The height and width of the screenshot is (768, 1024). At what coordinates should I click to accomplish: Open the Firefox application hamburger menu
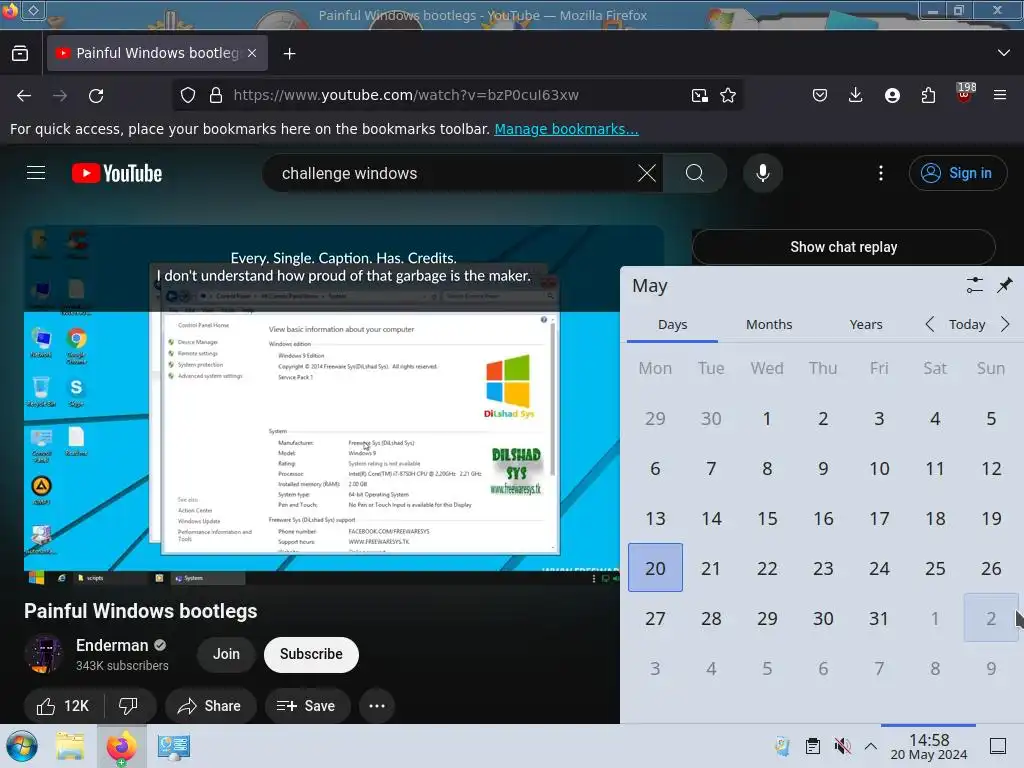tap(1000, 95)
